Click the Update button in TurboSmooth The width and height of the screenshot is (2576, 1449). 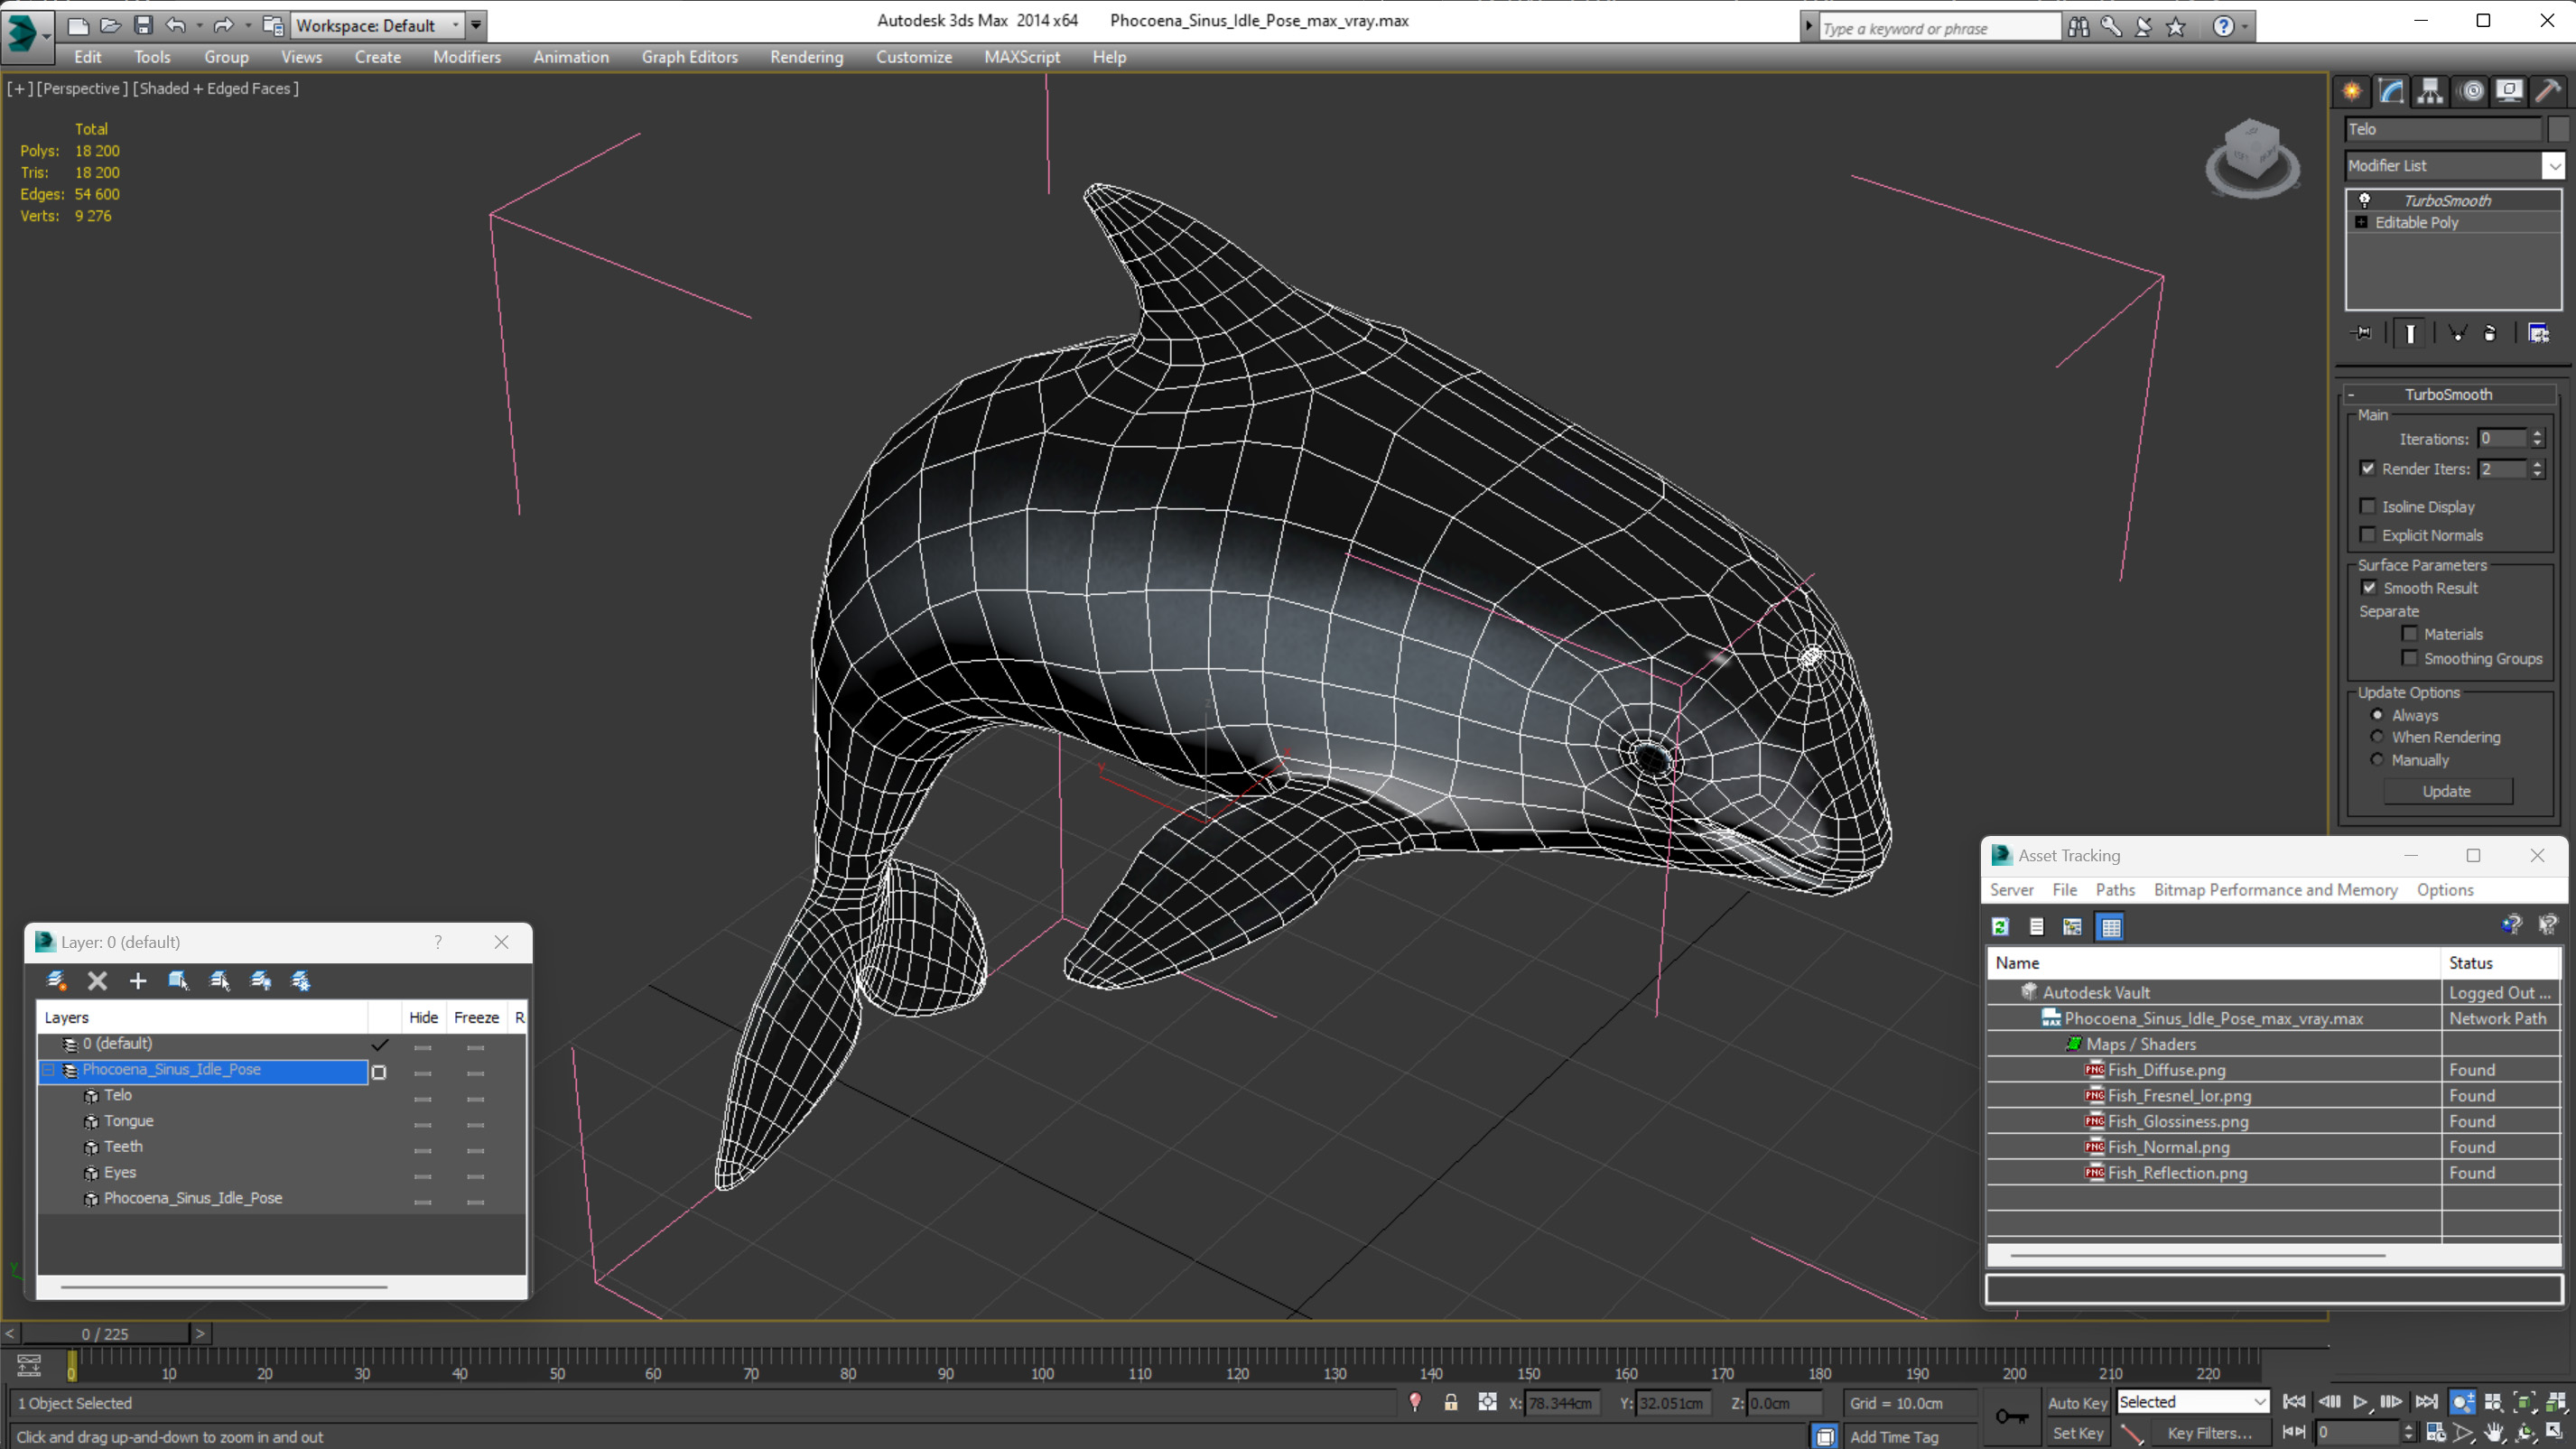[2447, 791]
